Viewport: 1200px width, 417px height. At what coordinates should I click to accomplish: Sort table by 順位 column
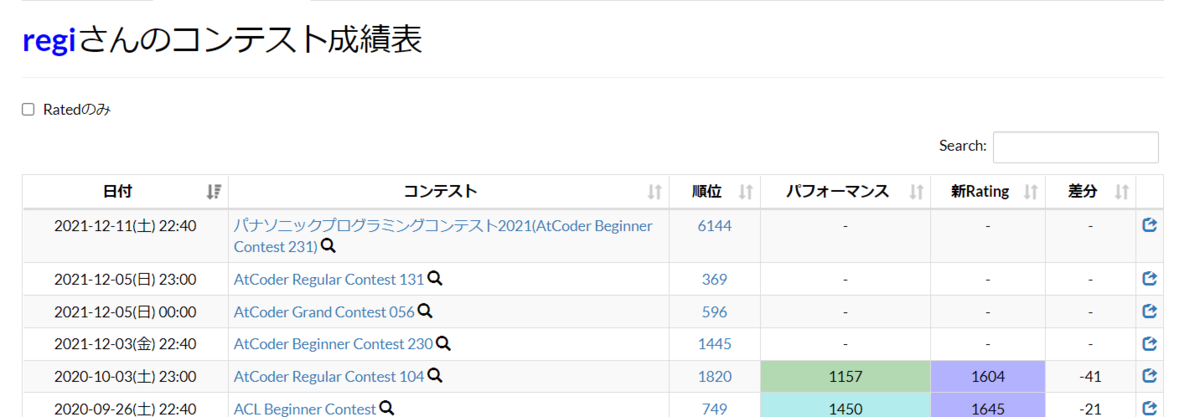click(x=715, y=191)
